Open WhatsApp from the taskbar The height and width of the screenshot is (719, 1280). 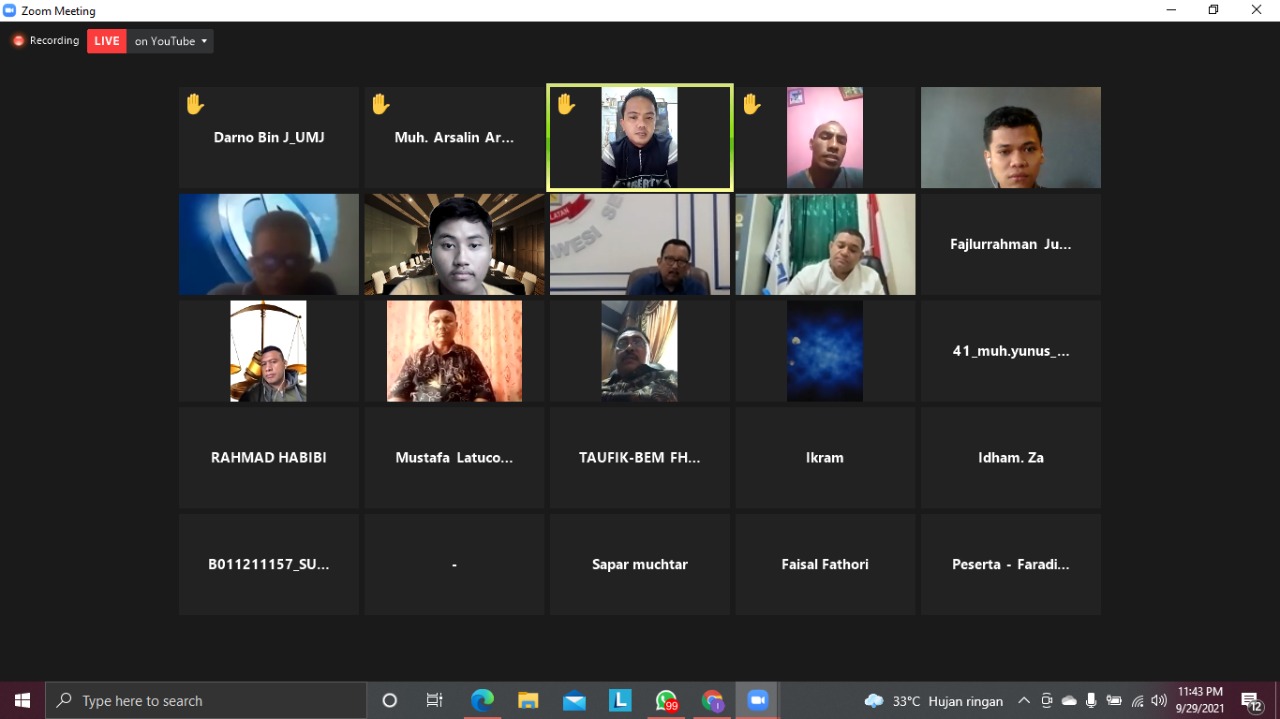pyautogui.click(x=666, y=700)
